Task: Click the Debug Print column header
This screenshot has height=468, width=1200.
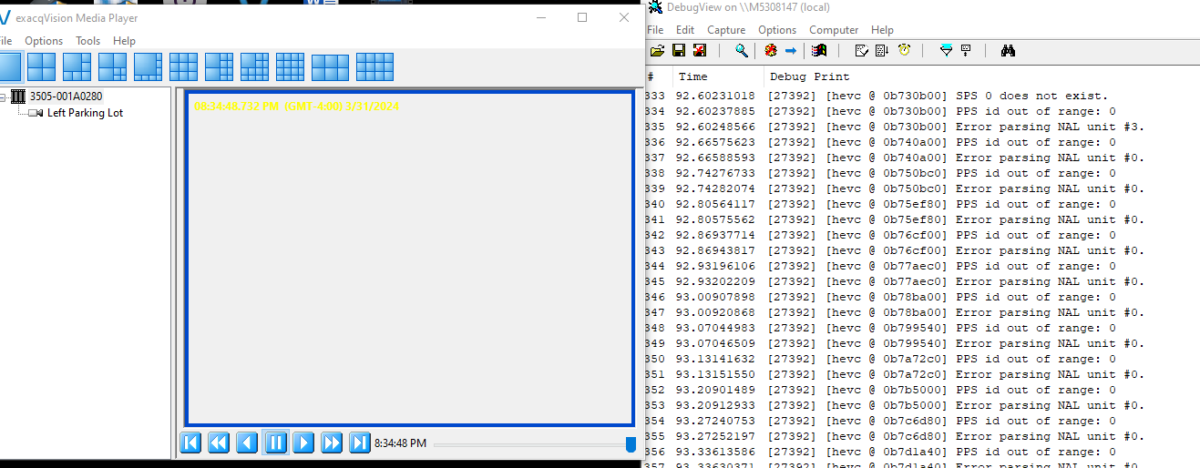Action: pyautogui.click(x=808, y=77)
